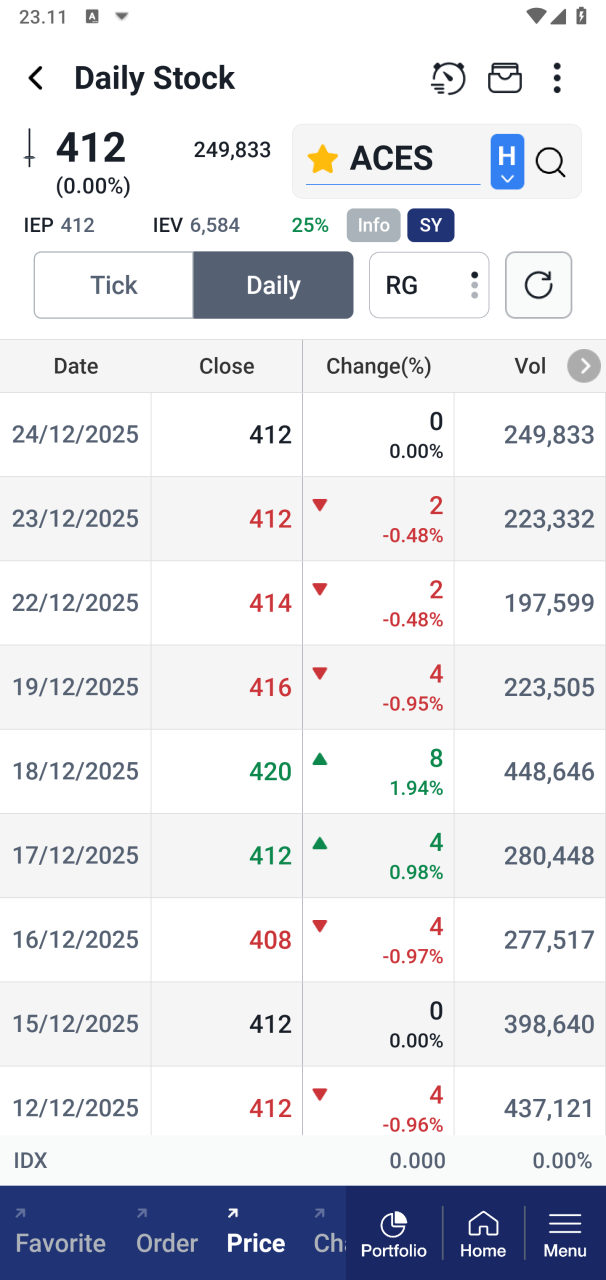This screenshot has width=606, height=1280.
Task: Open Portfolio from the bottom bar
Action: point(394,1234)
